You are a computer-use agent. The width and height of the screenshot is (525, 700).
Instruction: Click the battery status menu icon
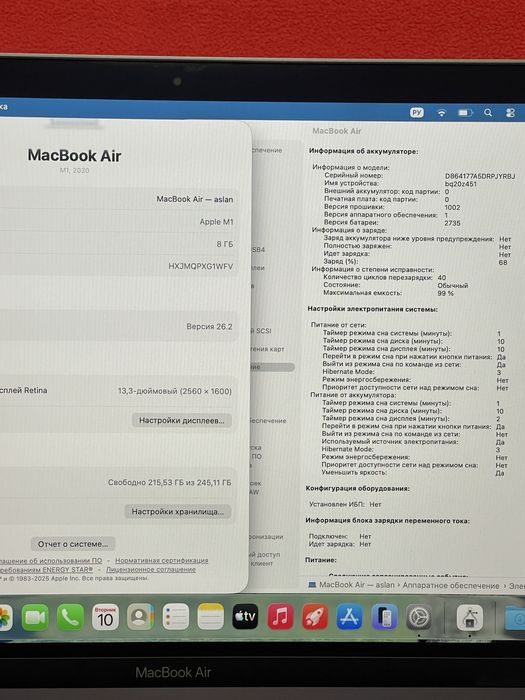(x=464, y=113)
